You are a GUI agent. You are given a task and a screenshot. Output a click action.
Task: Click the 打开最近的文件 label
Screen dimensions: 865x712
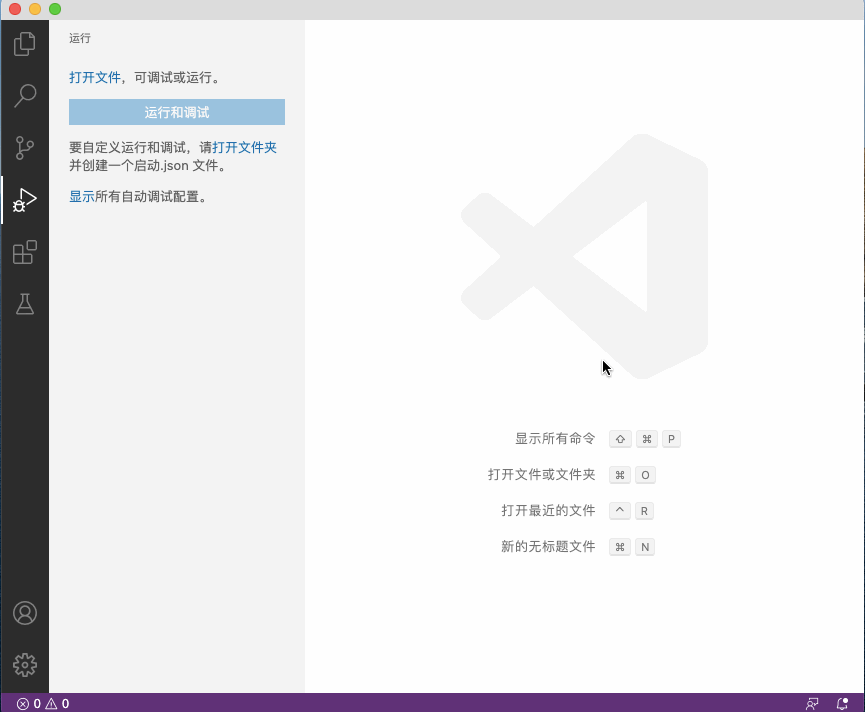[548, 510]
